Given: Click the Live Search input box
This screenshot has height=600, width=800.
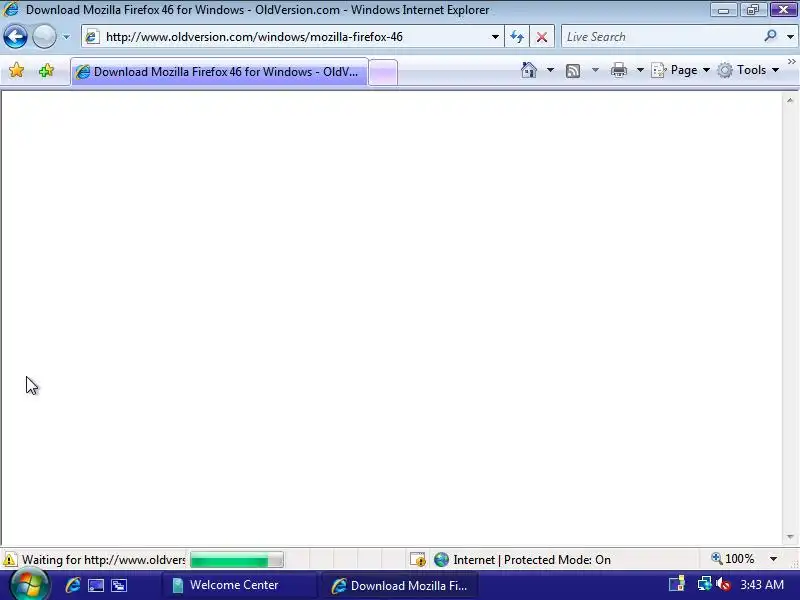Looking at the screenshot, I should point(661,37).
